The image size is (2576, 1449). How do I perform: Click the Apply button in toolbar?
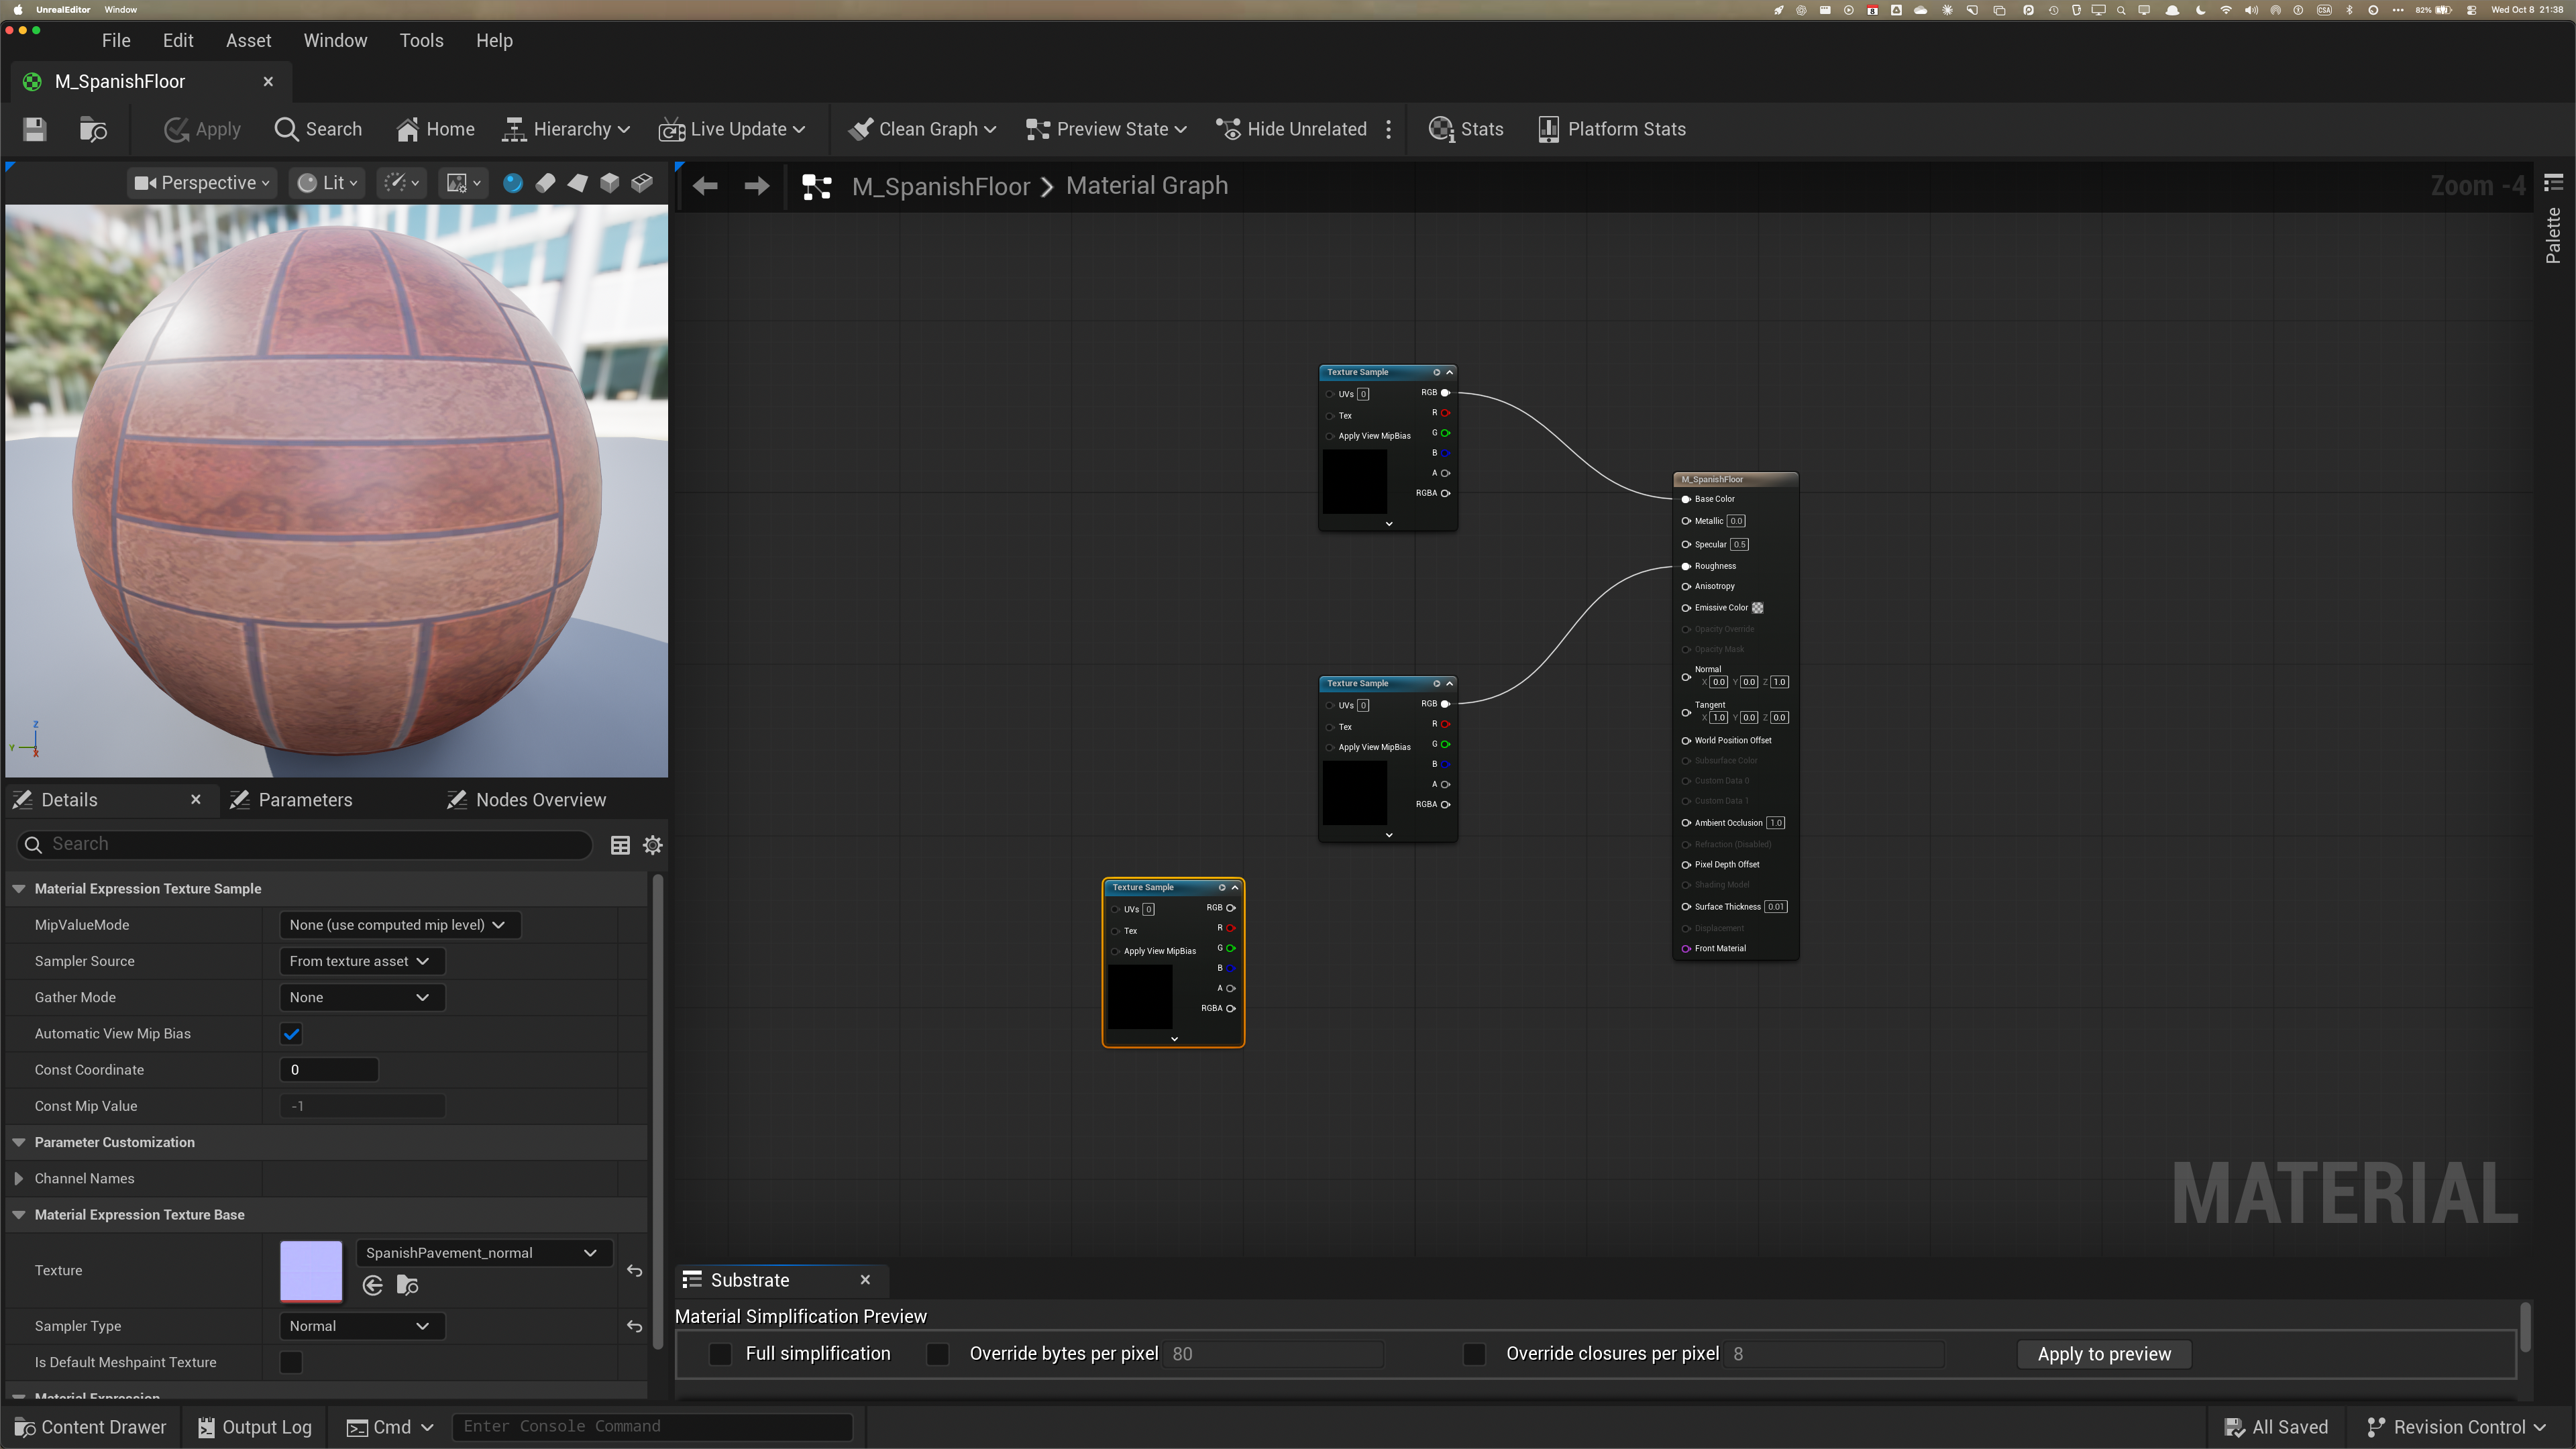point(203,129)
